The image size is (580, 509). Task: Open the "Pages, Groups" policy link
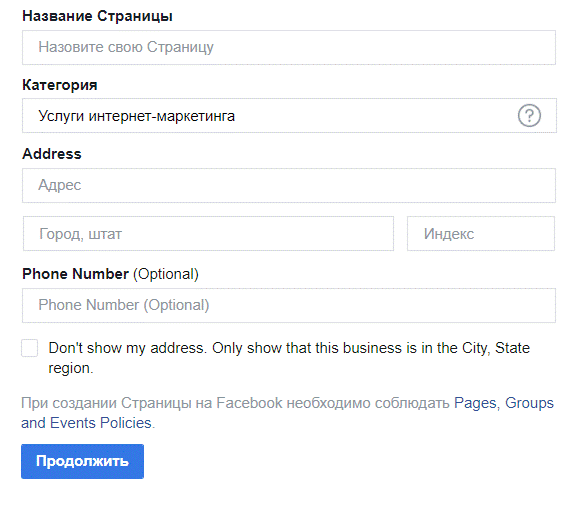[504, 403]
